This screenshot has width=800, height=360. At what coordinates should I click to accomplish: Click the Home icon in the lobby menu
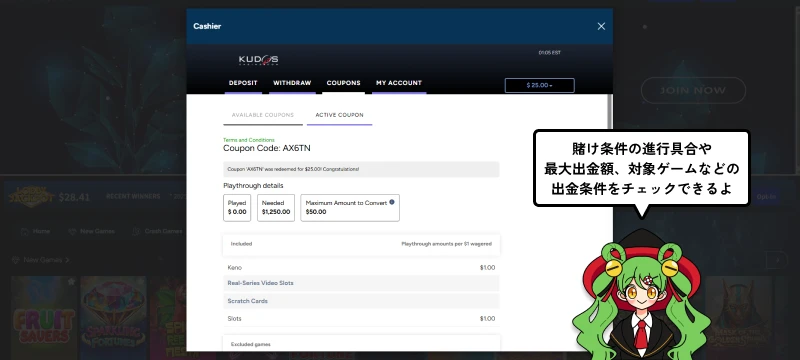[x=24, y=232]
